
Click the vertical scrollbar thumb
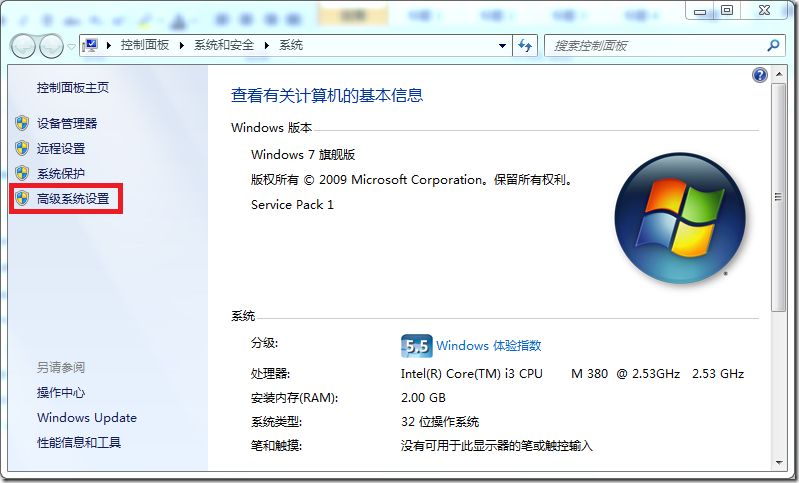(778, 197)
